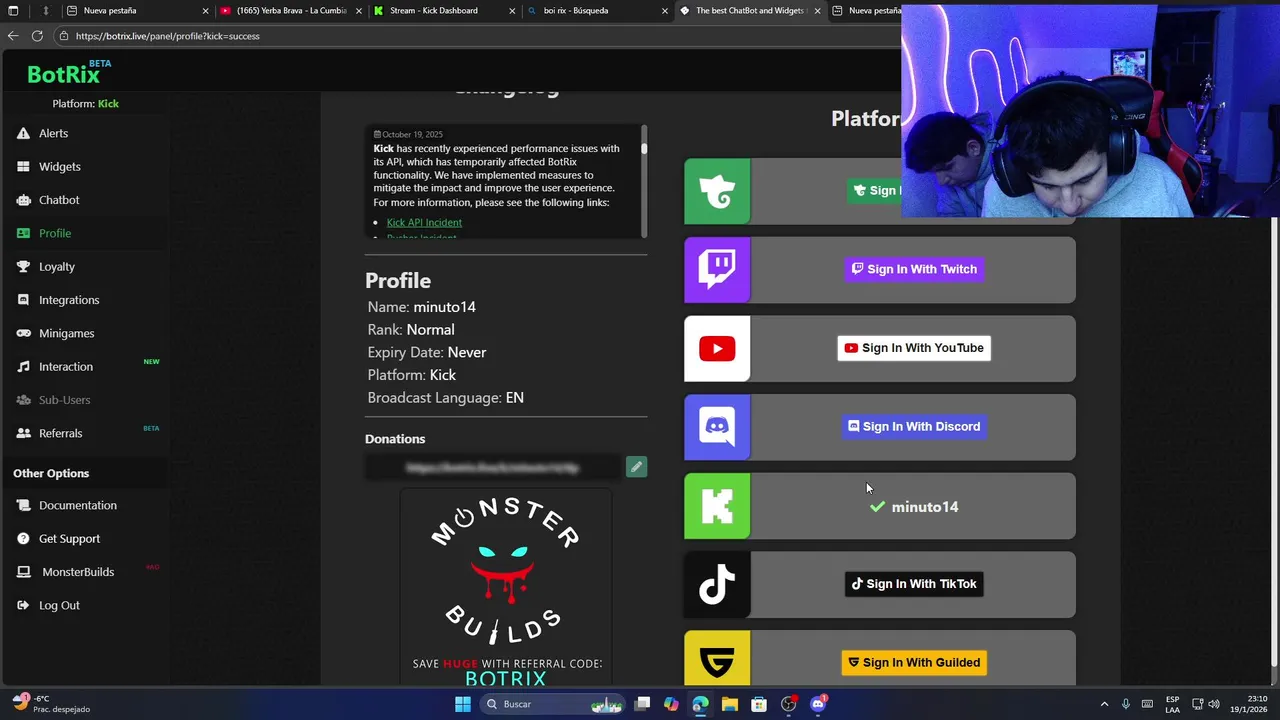Click the page's vertical scrollbar
1280x720 pixels.
point(1273,440)
